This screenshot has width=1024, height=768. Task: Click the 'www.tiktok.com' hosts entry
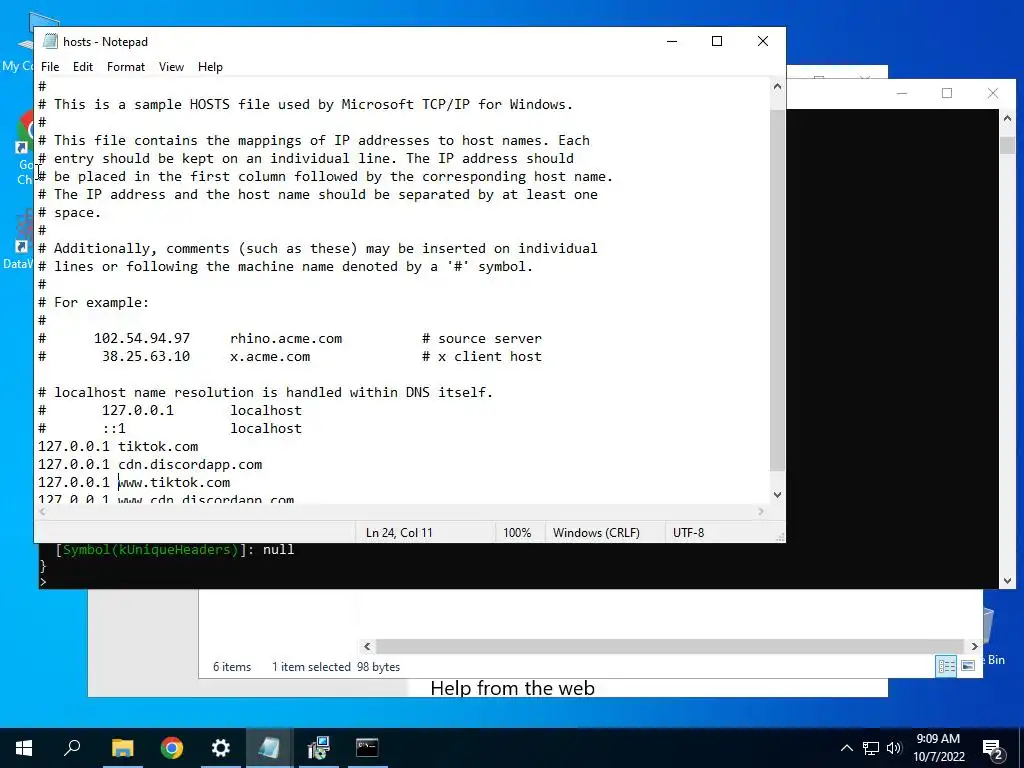pos(174,483)
